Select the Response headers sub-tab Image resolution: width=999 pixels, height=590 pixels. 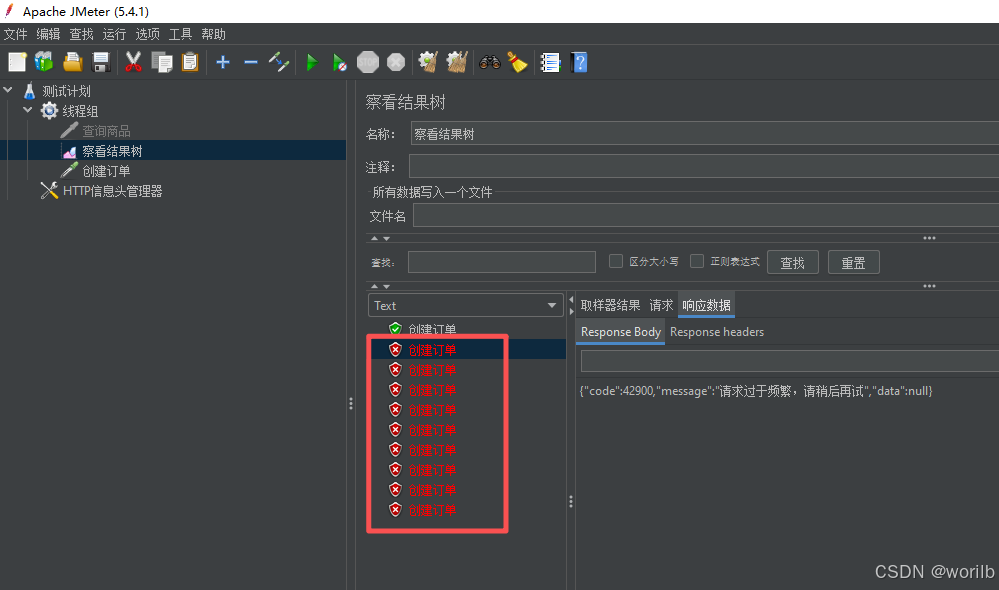click(x=717, y=332)
